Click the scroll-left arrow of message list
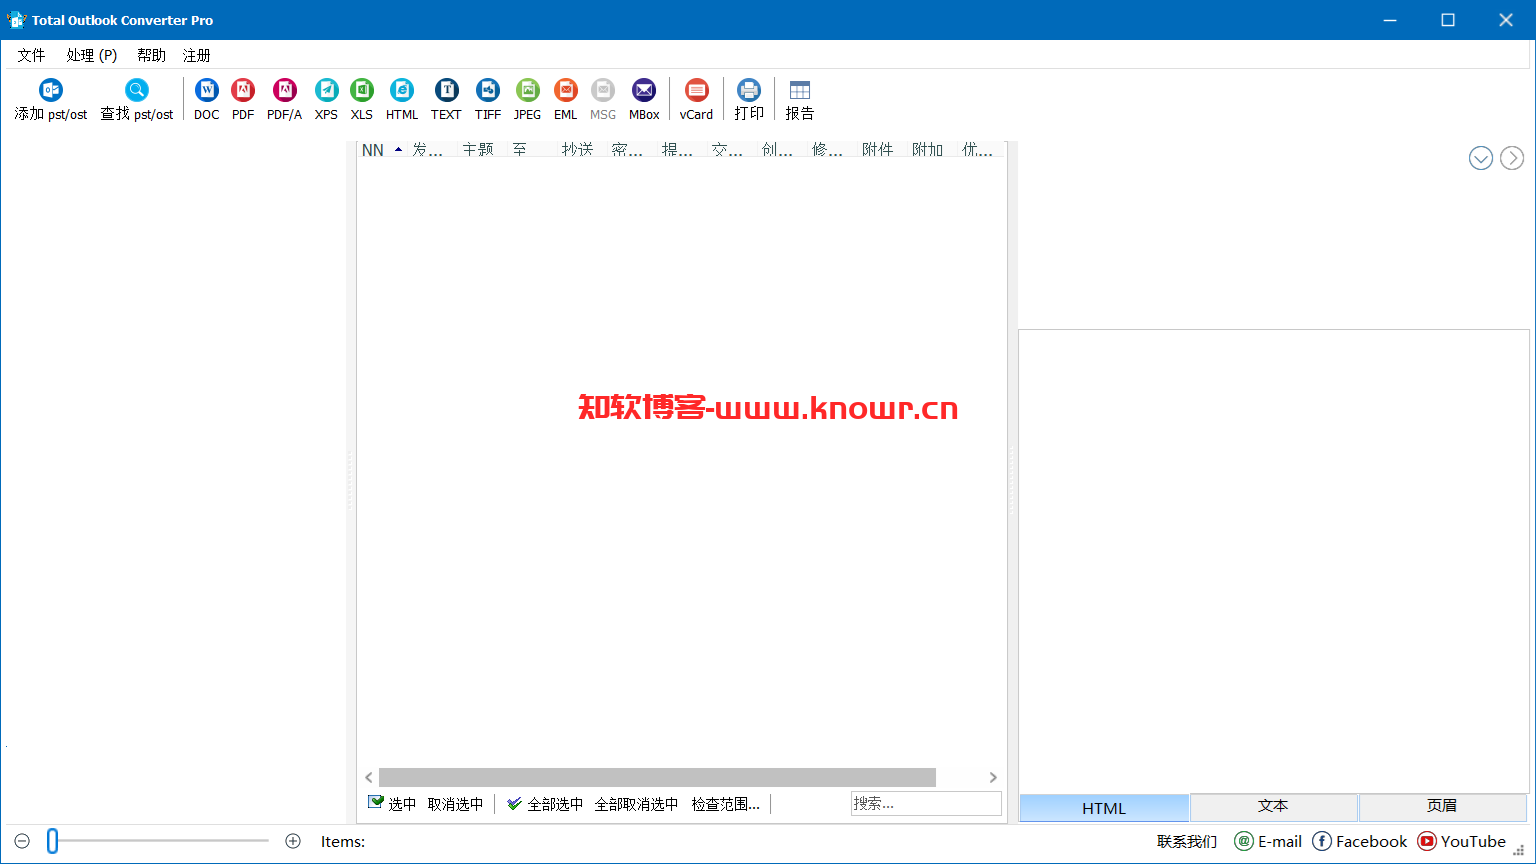The image size is (1536, 864). coord(369,777)
